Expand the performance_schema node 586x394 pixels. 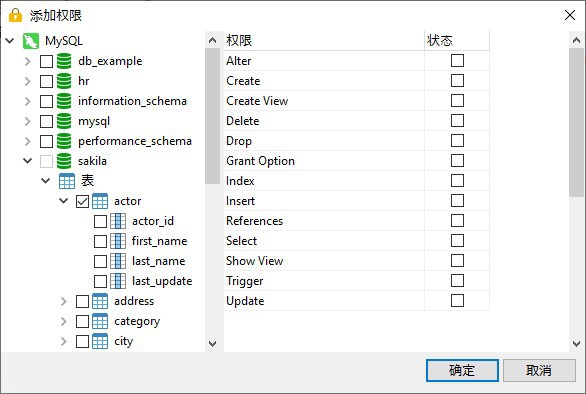28,141
